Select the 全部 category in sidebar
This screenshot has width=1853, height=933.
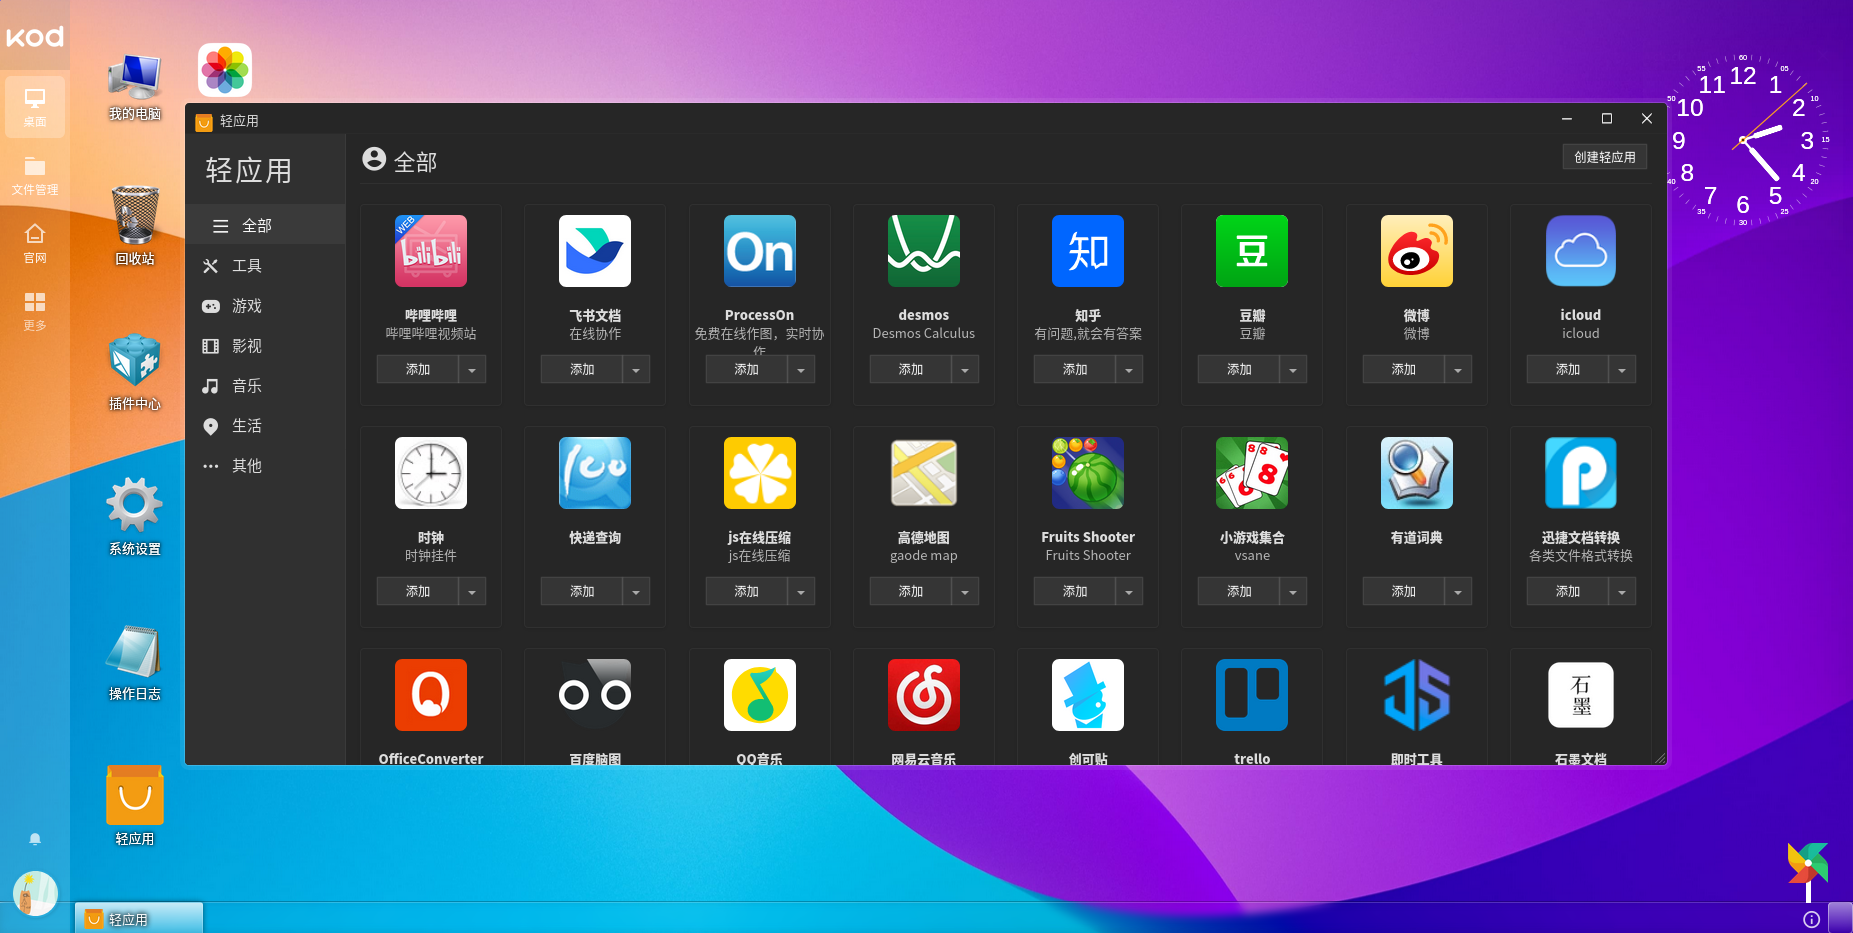(x=266, y=226)
